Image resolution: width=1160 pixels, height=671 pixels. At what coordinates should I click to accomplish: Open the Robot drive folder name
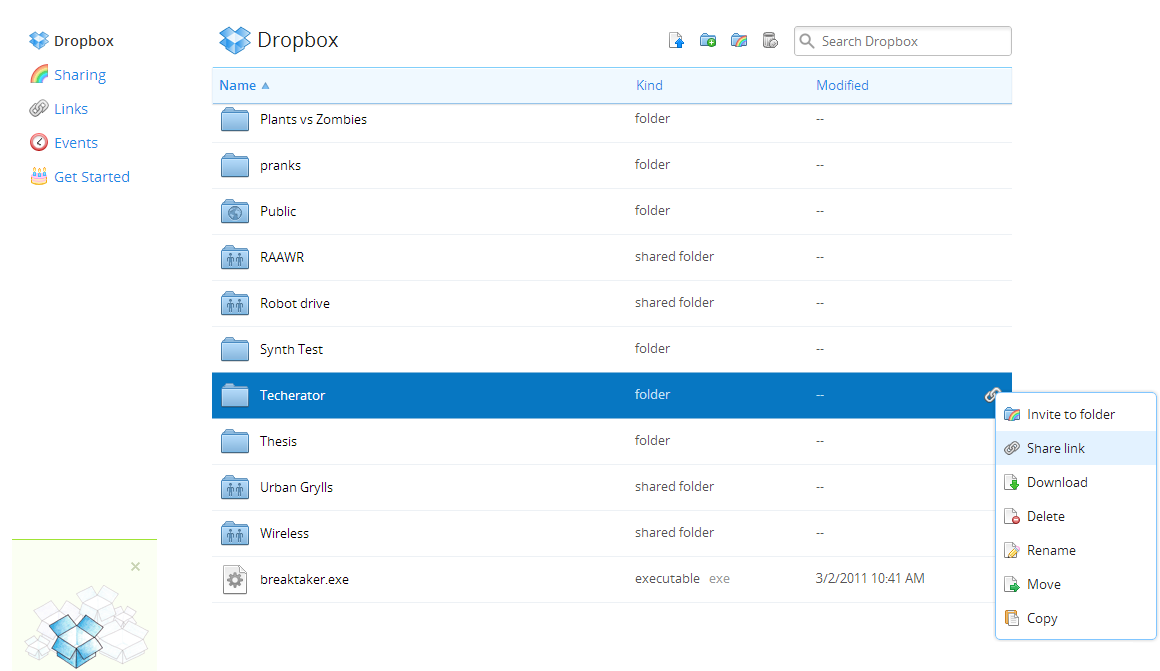pyautogui.click(x=295, y=303)
